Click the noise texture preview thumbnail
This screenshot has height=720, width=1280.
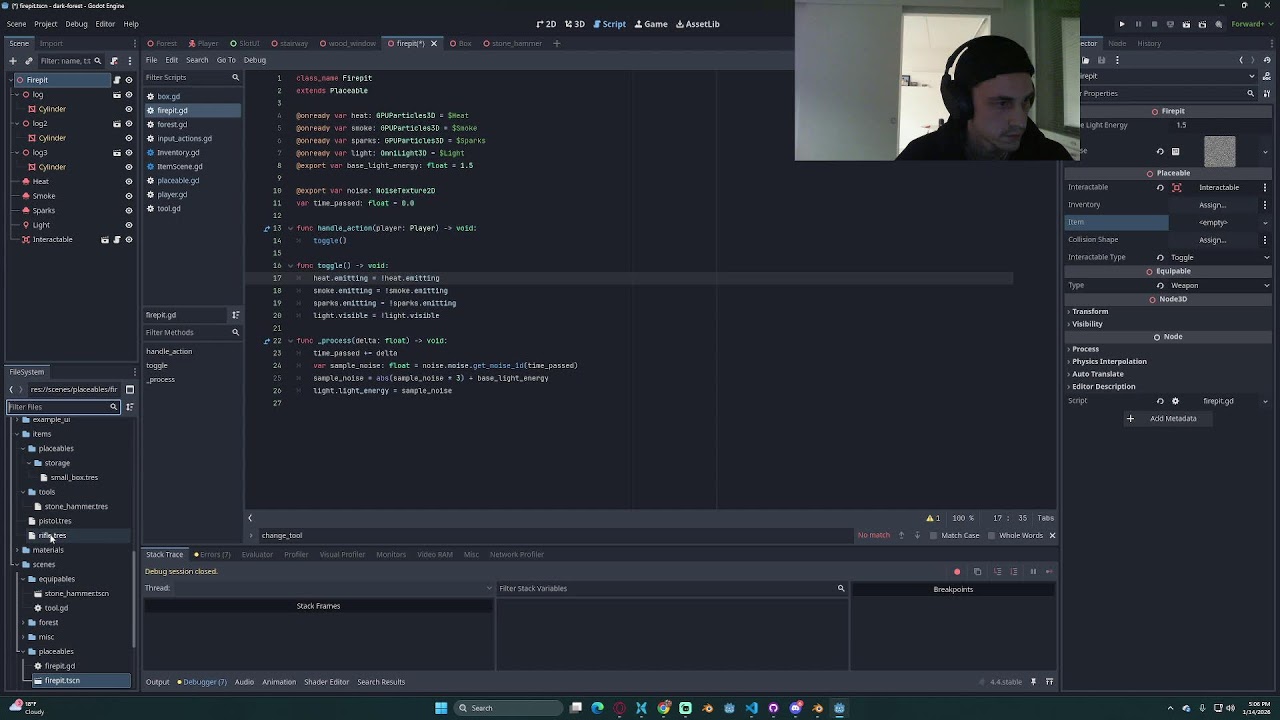[1219, 152]
